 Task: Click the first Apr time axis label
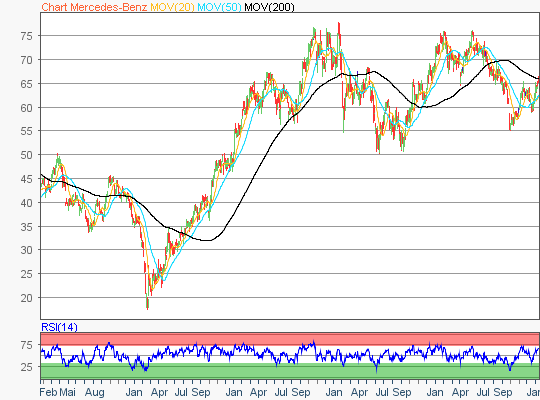(x=159, y=392)
